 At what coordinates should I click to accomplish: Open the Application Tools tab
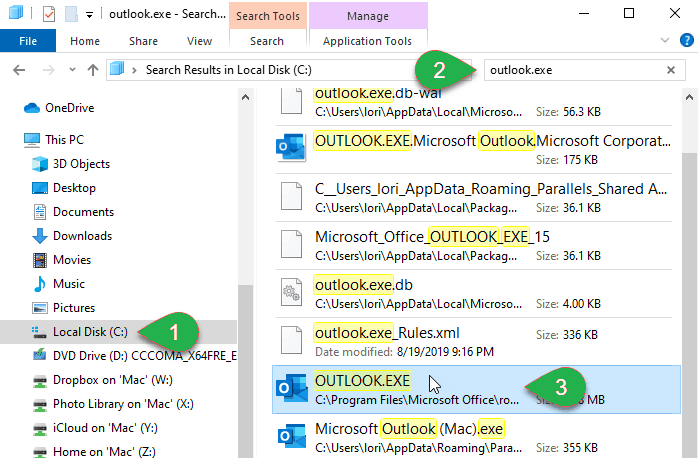[367, 41]
